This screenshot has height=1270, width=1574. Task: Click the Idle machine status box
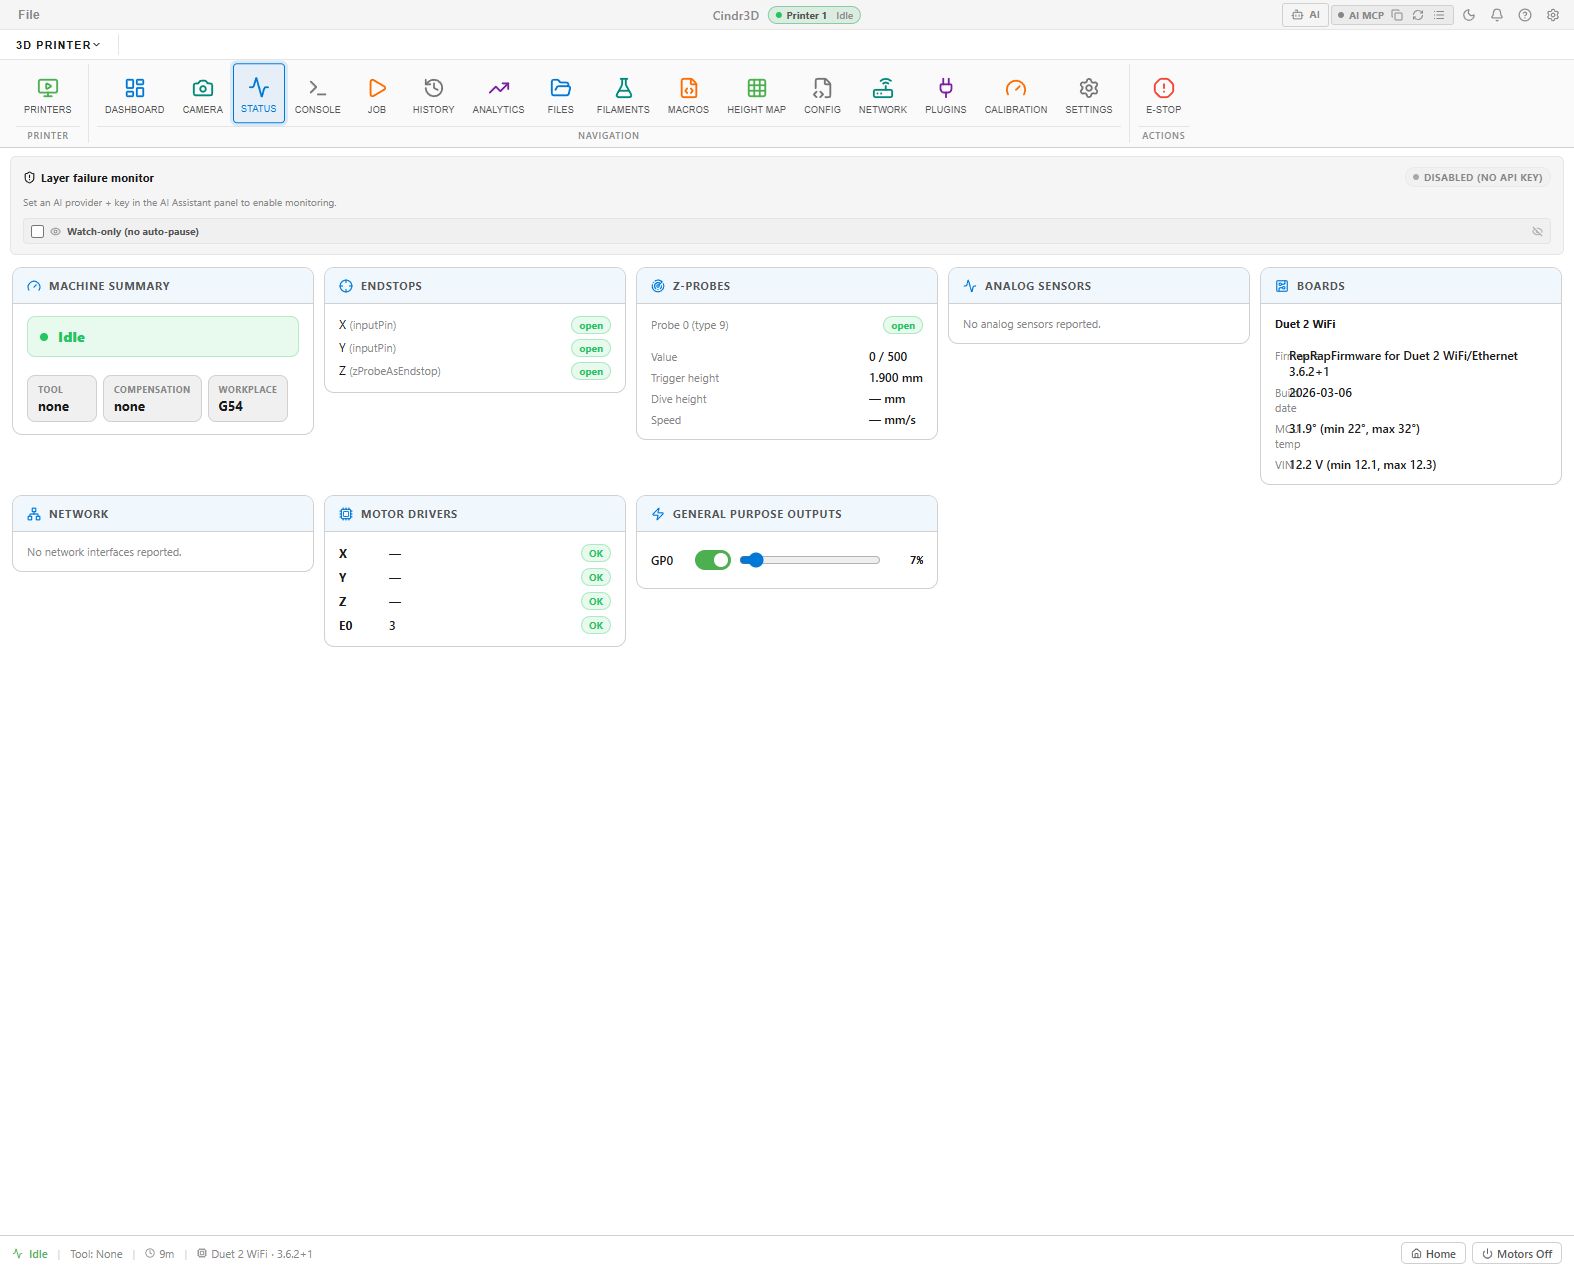[x=163, y=336]
